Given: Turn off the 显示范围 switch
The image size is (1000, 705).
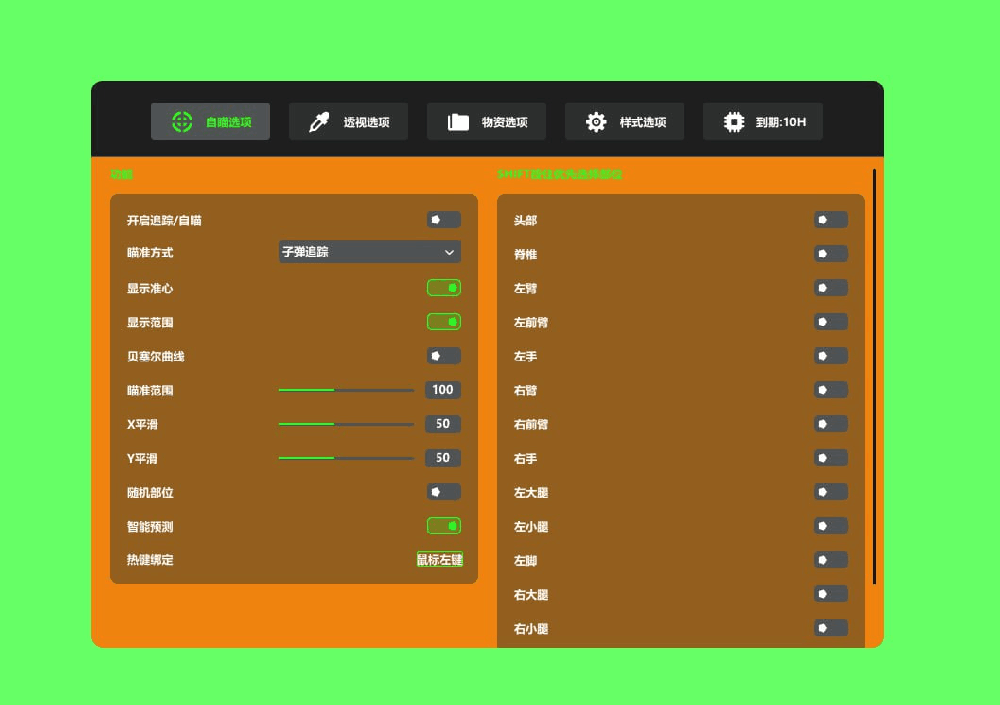Looking at the screenshot, I should pos(444,322).
